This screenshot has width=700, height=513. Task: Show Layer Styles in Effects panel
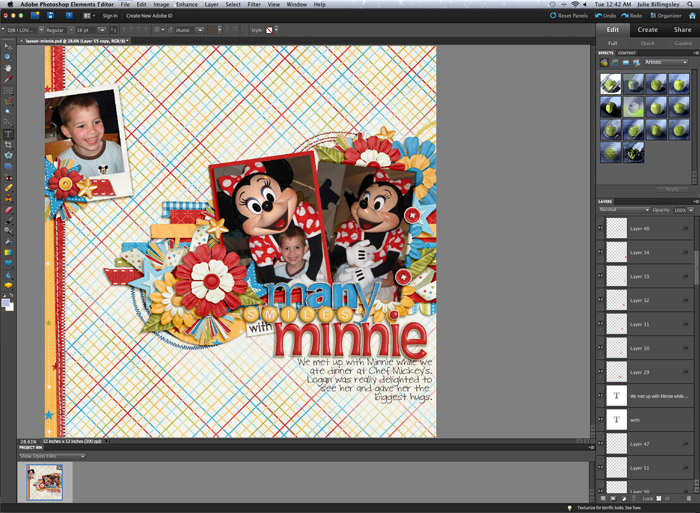pyautogui.click(x=615, y=63)
